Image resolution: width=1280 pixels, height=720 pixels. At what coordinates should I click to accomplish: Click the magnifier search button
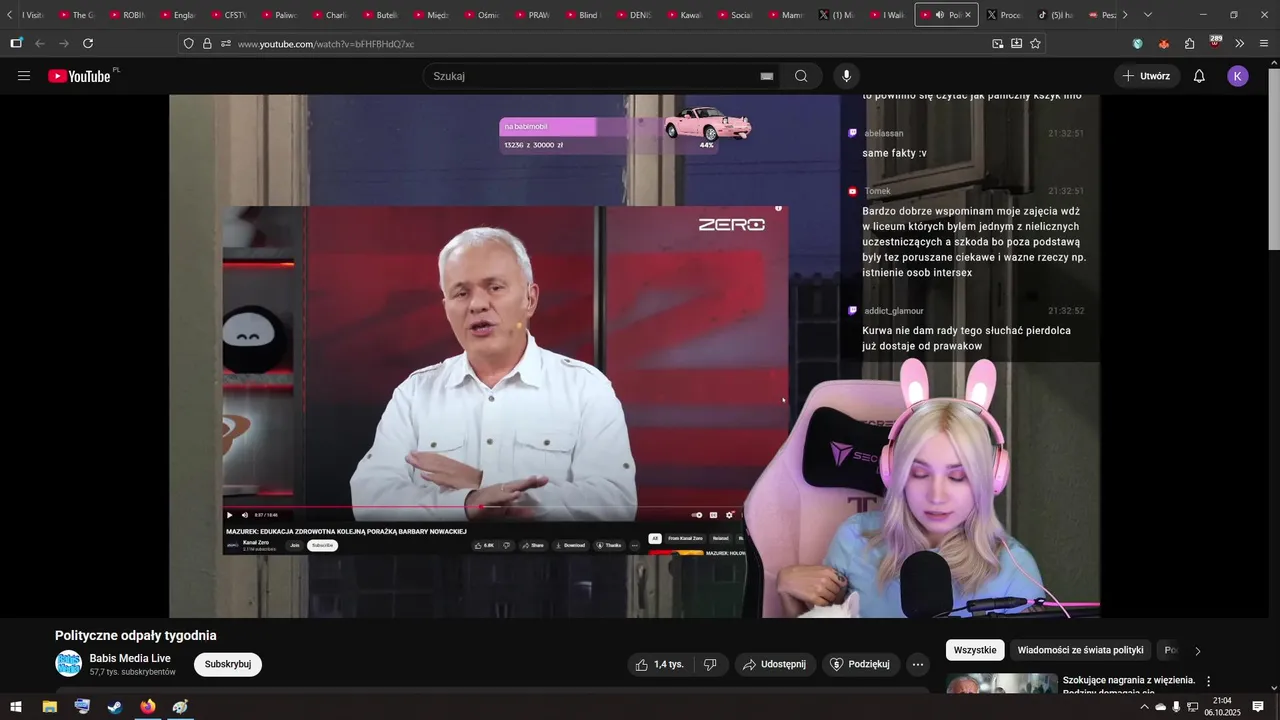(x=801, y=76)
